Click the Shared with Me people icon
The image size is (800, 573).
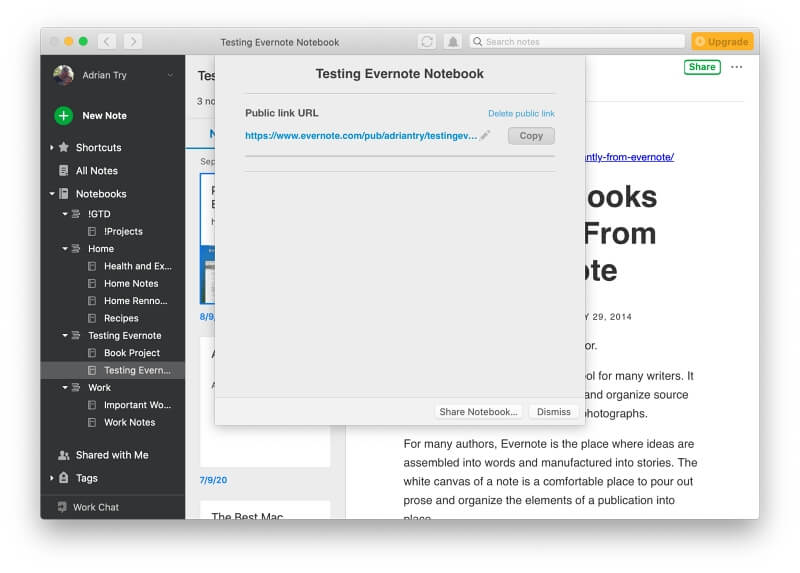pyautogui.click(x=64, y=455)
